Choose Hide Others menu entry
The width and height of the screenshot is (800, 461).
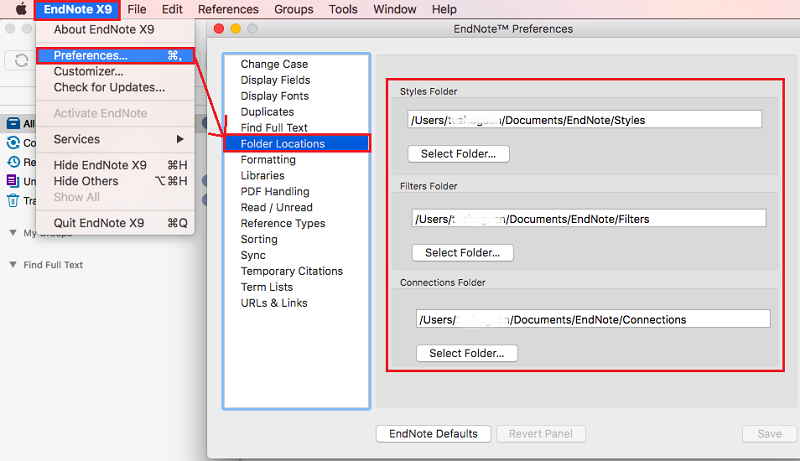point(115,181)
